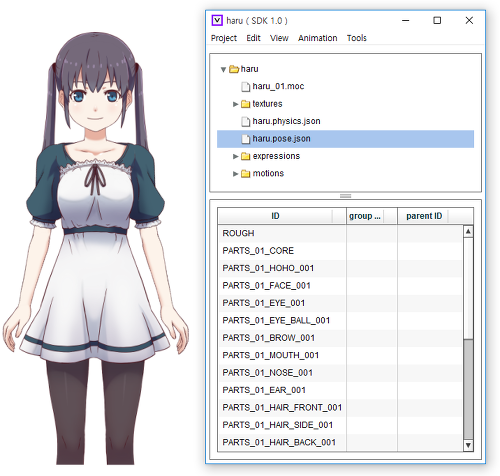Viewport: 500px width, 476px height.
Task: Click the haru.physics.json file icon
Action: point(246,121)
